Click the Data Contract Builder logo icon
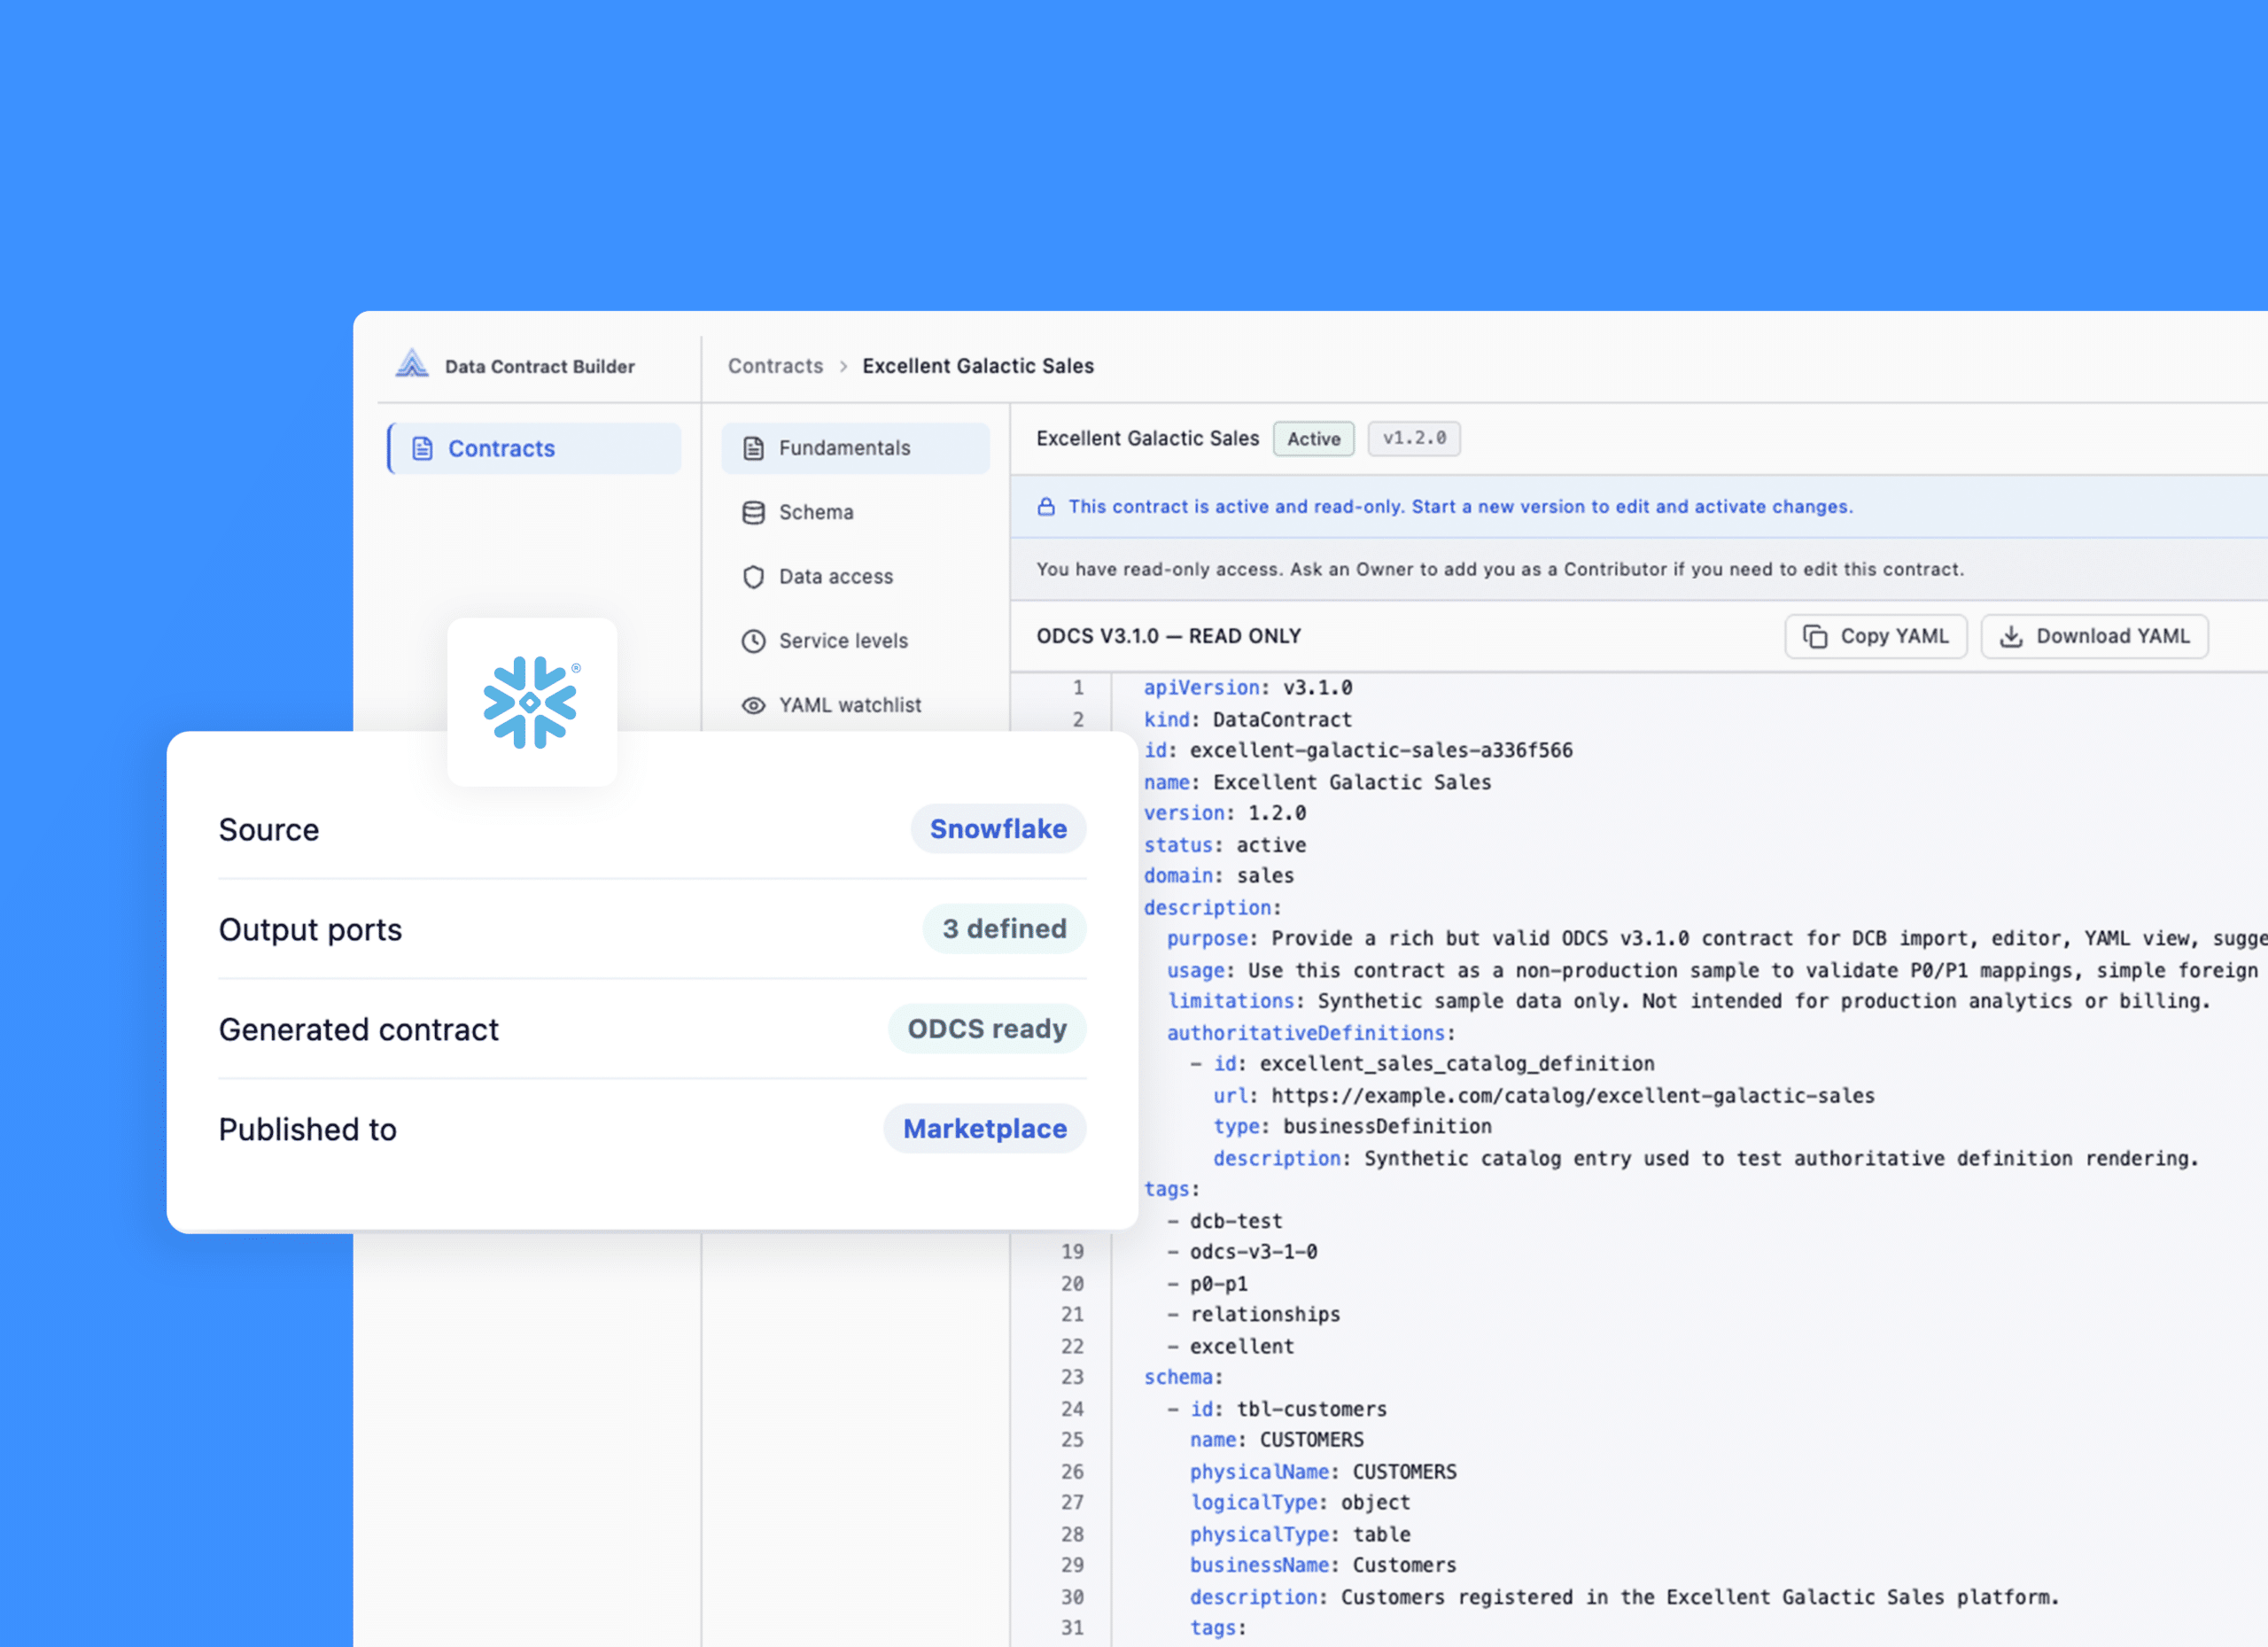This screenshot has height=1647, width=2268. point(412,363)
